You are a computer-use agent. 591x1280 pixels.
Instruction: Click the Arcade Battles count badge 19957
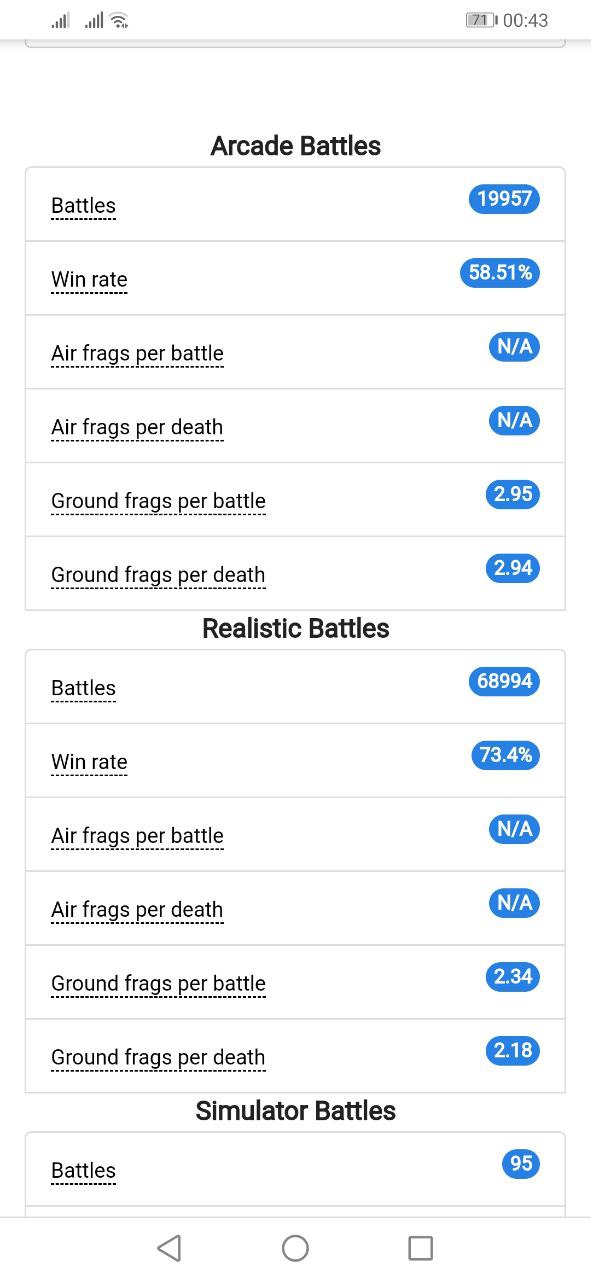pos(504,199)
